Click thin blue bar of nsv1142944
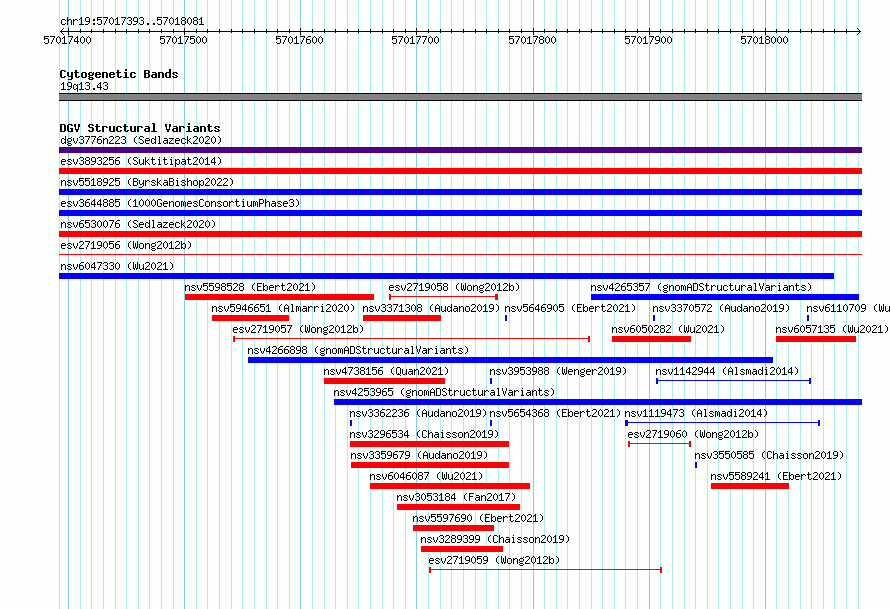The width and height of the screenshot is (890, 609). pos(733,381)
